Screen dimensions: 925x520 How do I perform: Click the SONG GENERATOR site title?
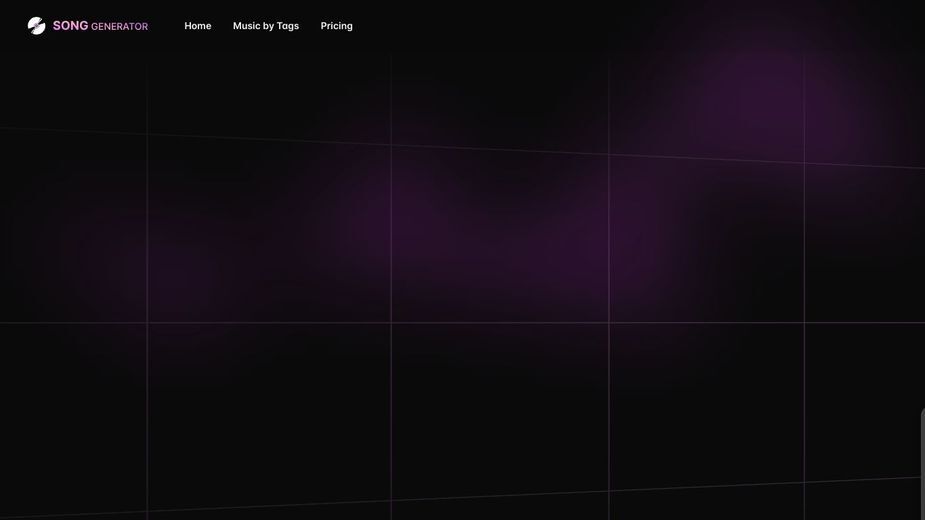100,26
